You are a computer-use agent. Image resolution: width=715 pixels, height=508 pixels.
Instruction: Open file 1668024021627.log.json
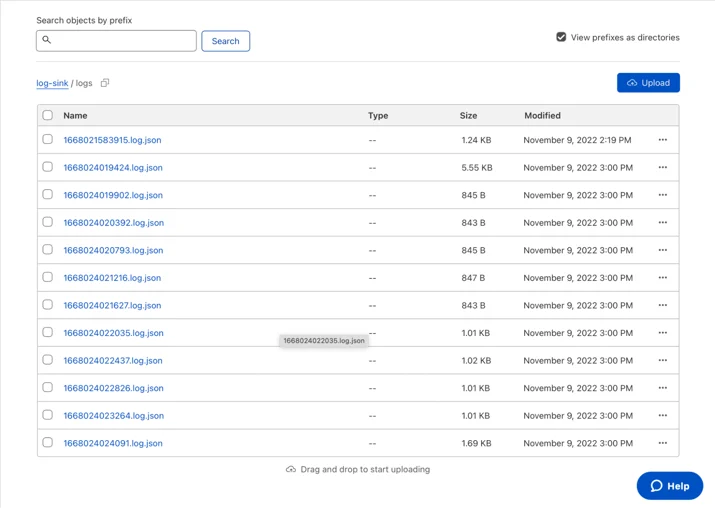pos(112,306)
